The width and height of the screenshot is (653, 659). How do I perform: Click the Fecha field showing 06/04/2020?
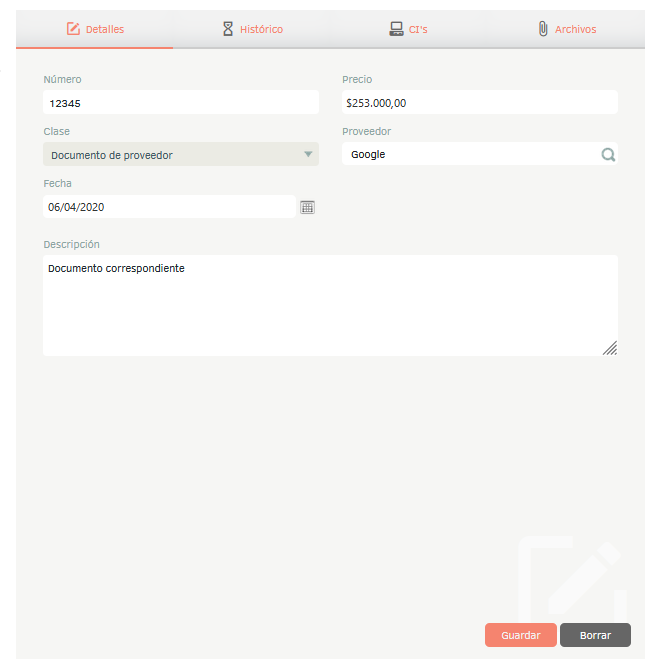coord(168,207)
